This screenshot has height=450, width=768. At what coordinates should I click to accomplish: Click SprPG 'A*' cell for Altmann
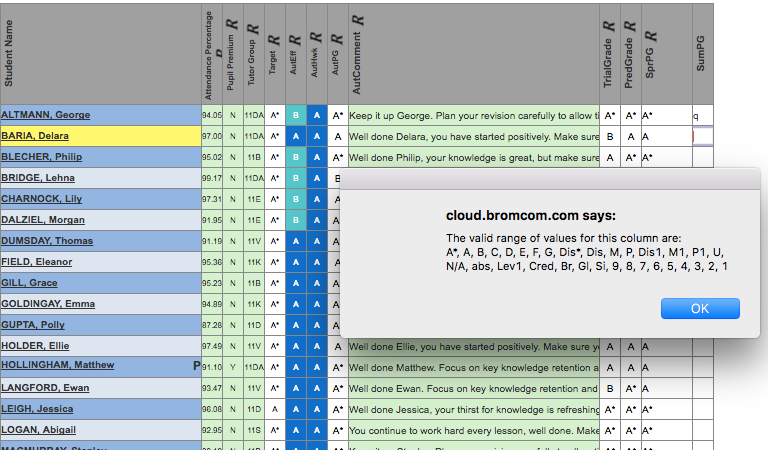(x=667, y=116)
